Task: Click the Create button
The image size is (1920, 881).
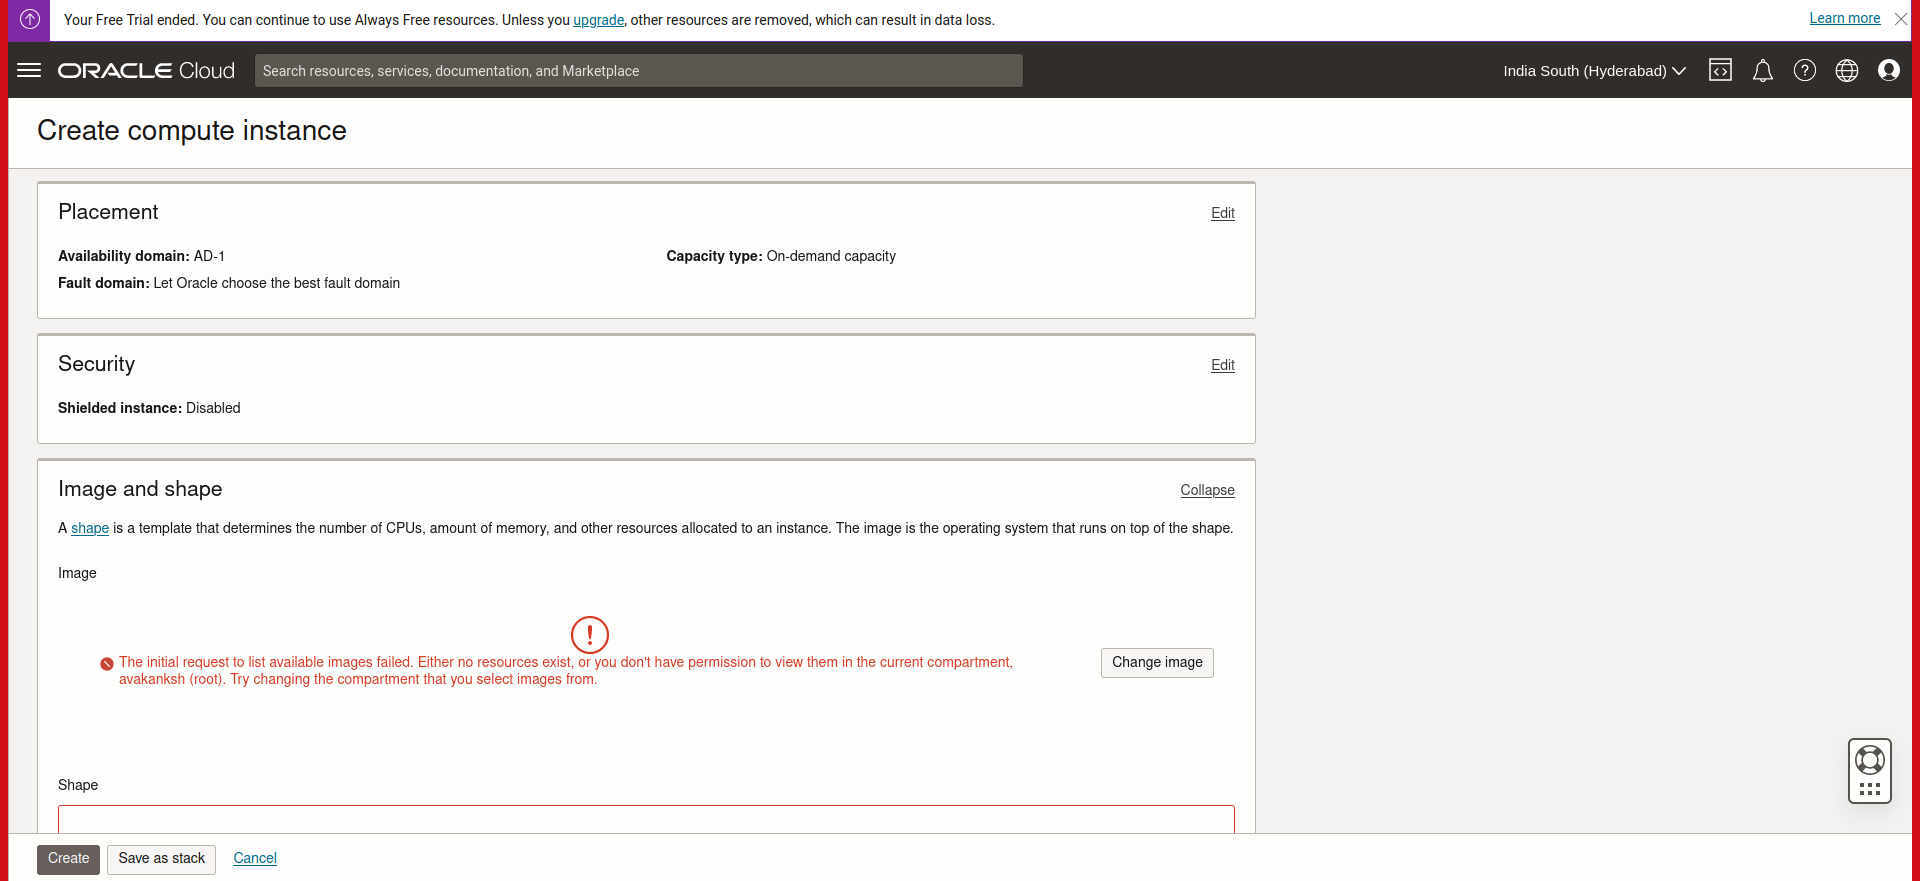Action: tap(68, 859)
